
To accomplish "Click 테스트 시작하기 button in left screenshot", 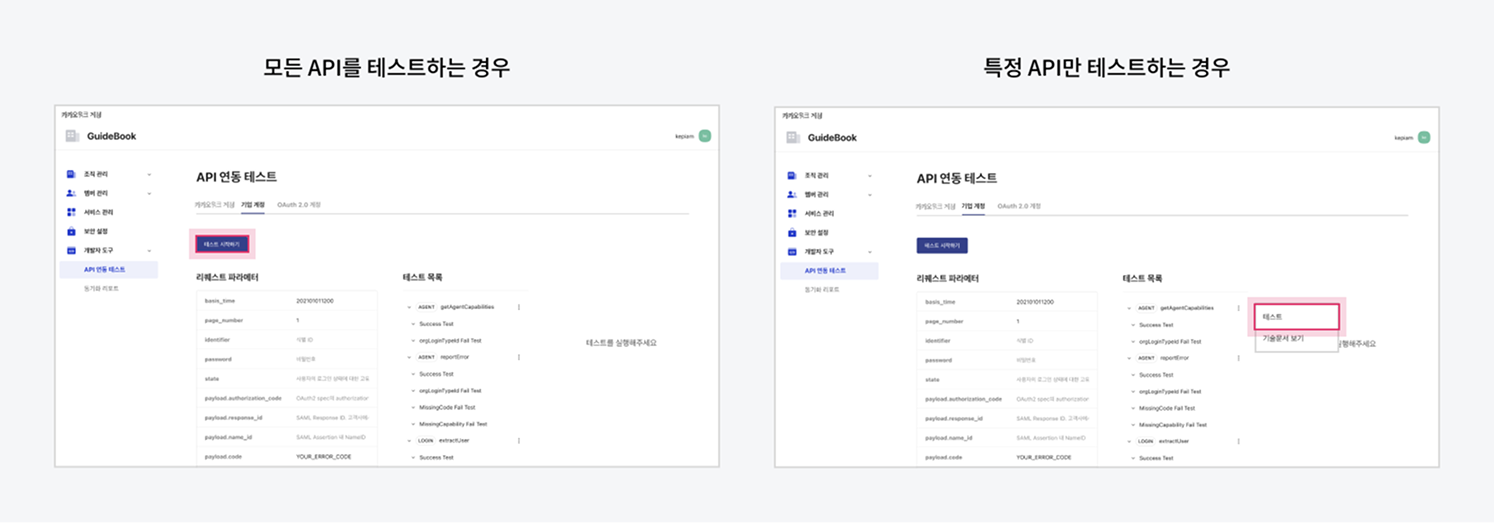I will [x=222, y=244].
